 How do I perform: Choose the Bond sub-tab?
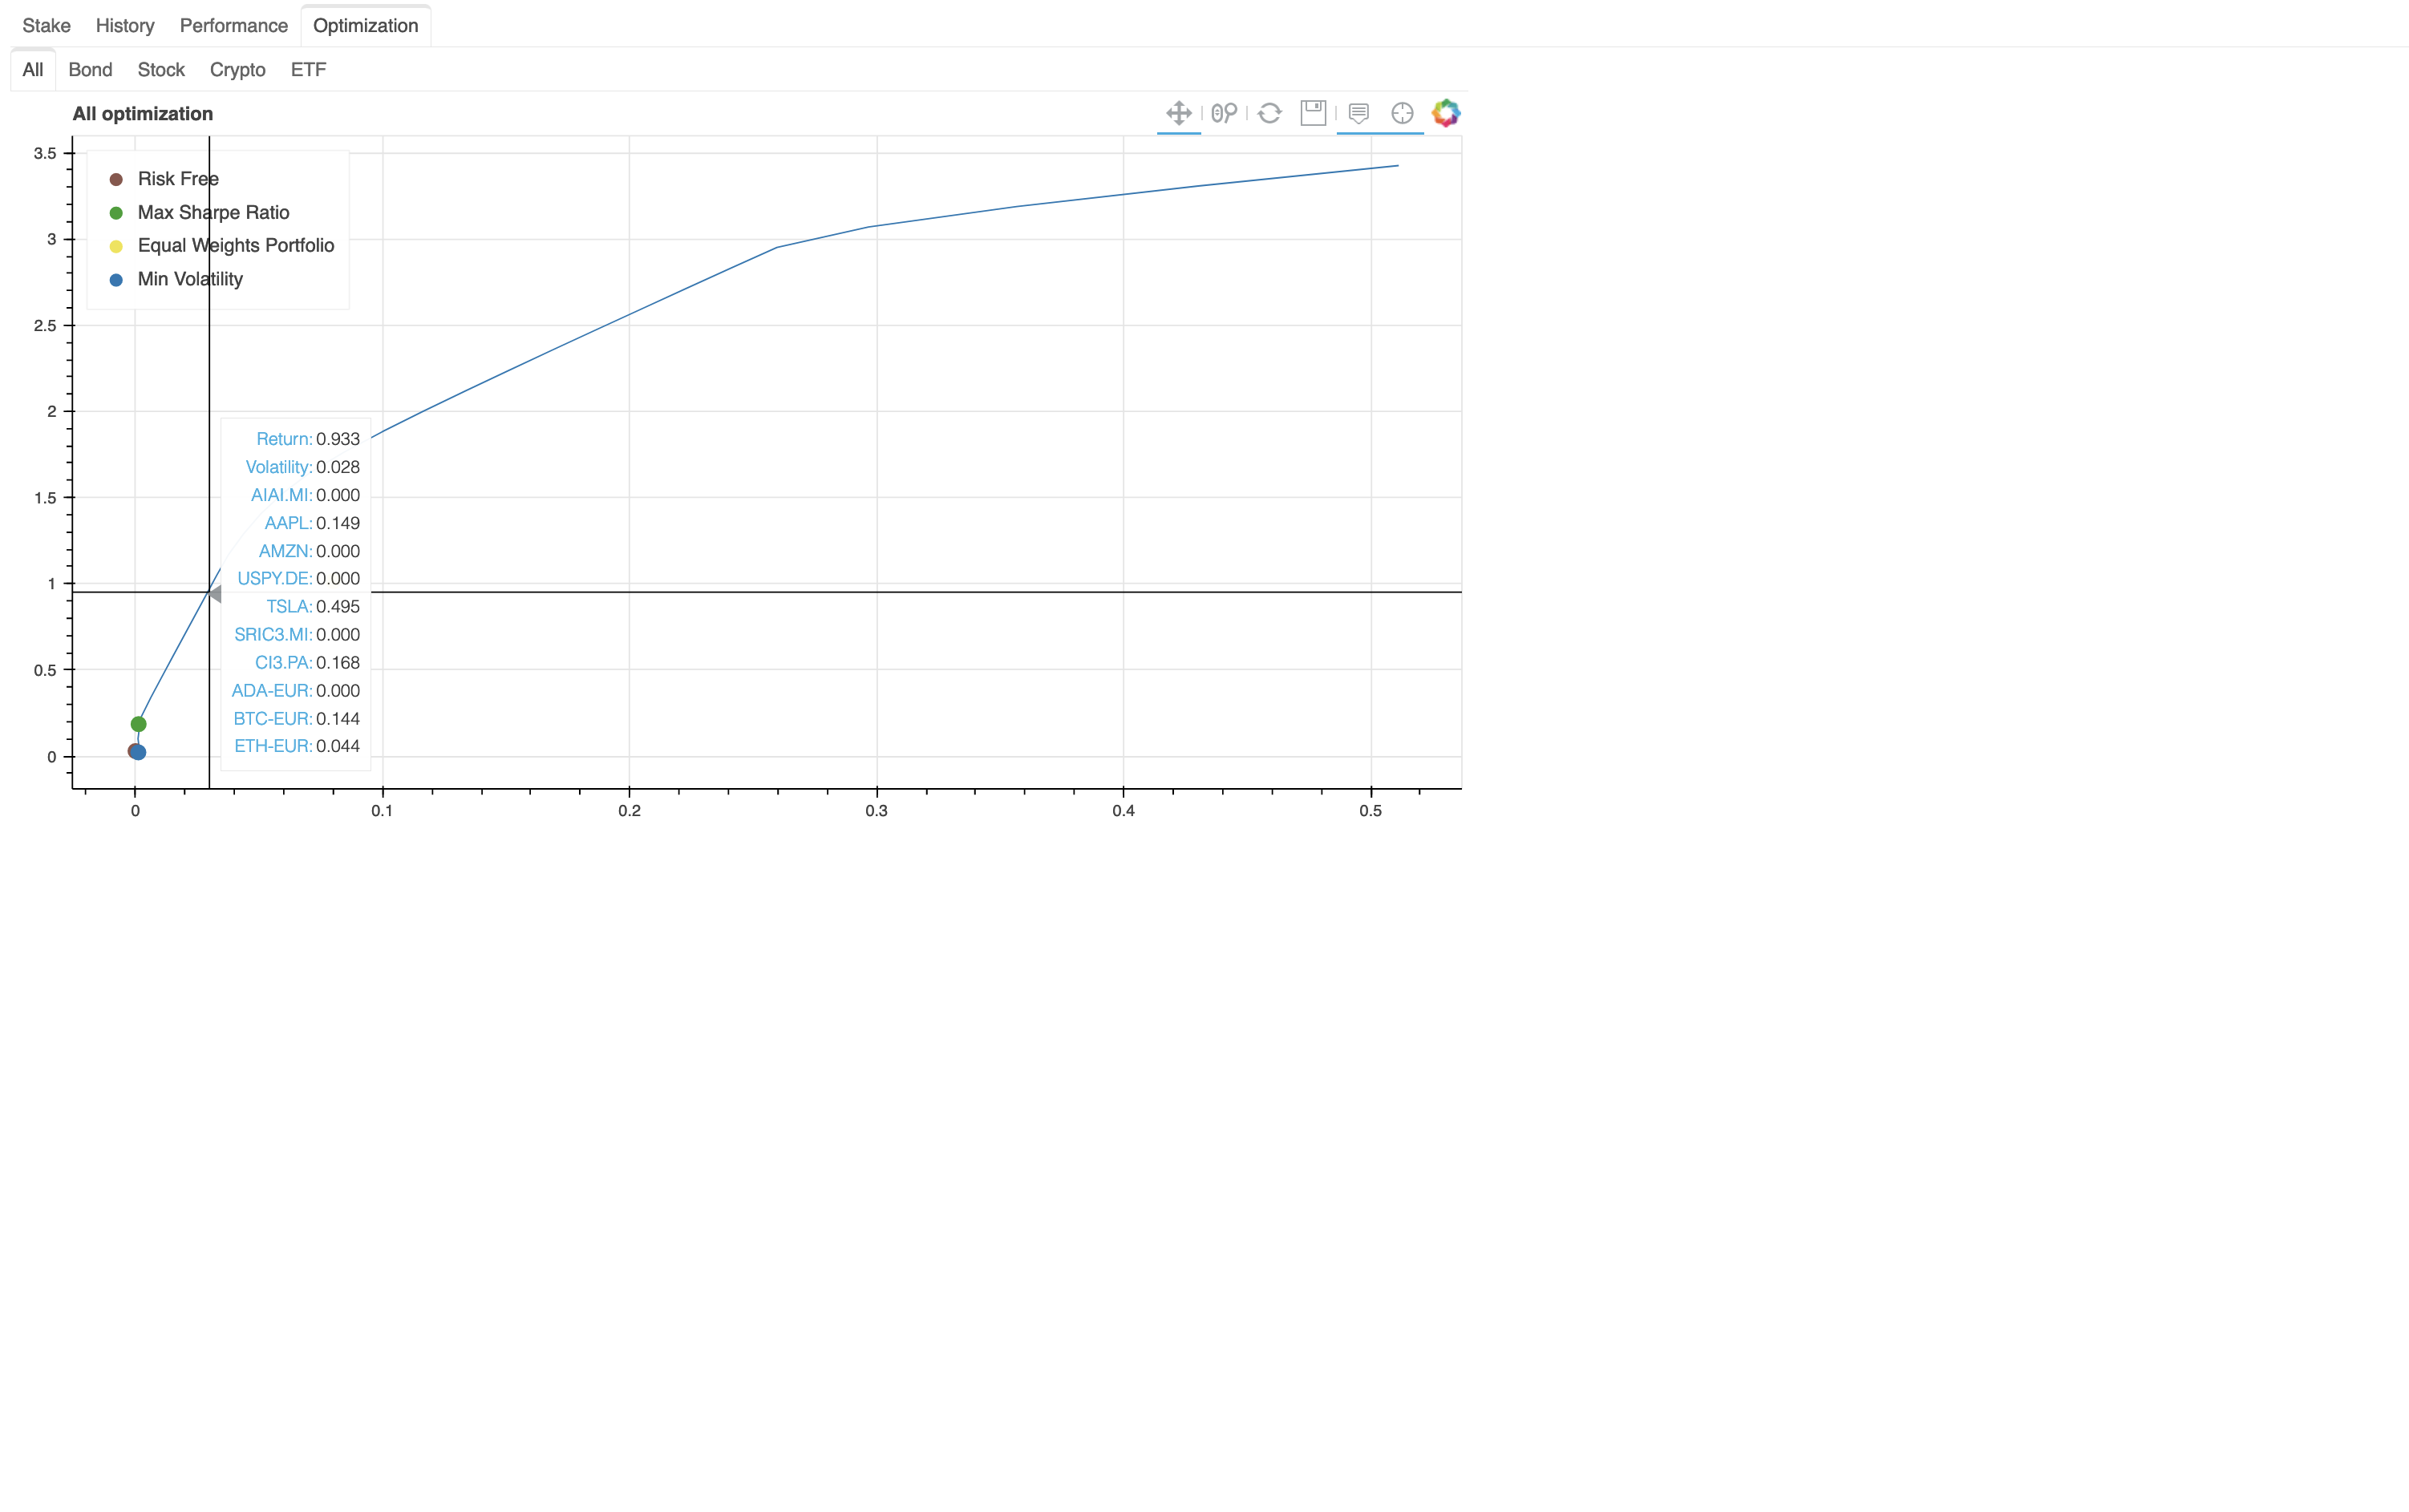pyautogui.click(x=90, y=70)
